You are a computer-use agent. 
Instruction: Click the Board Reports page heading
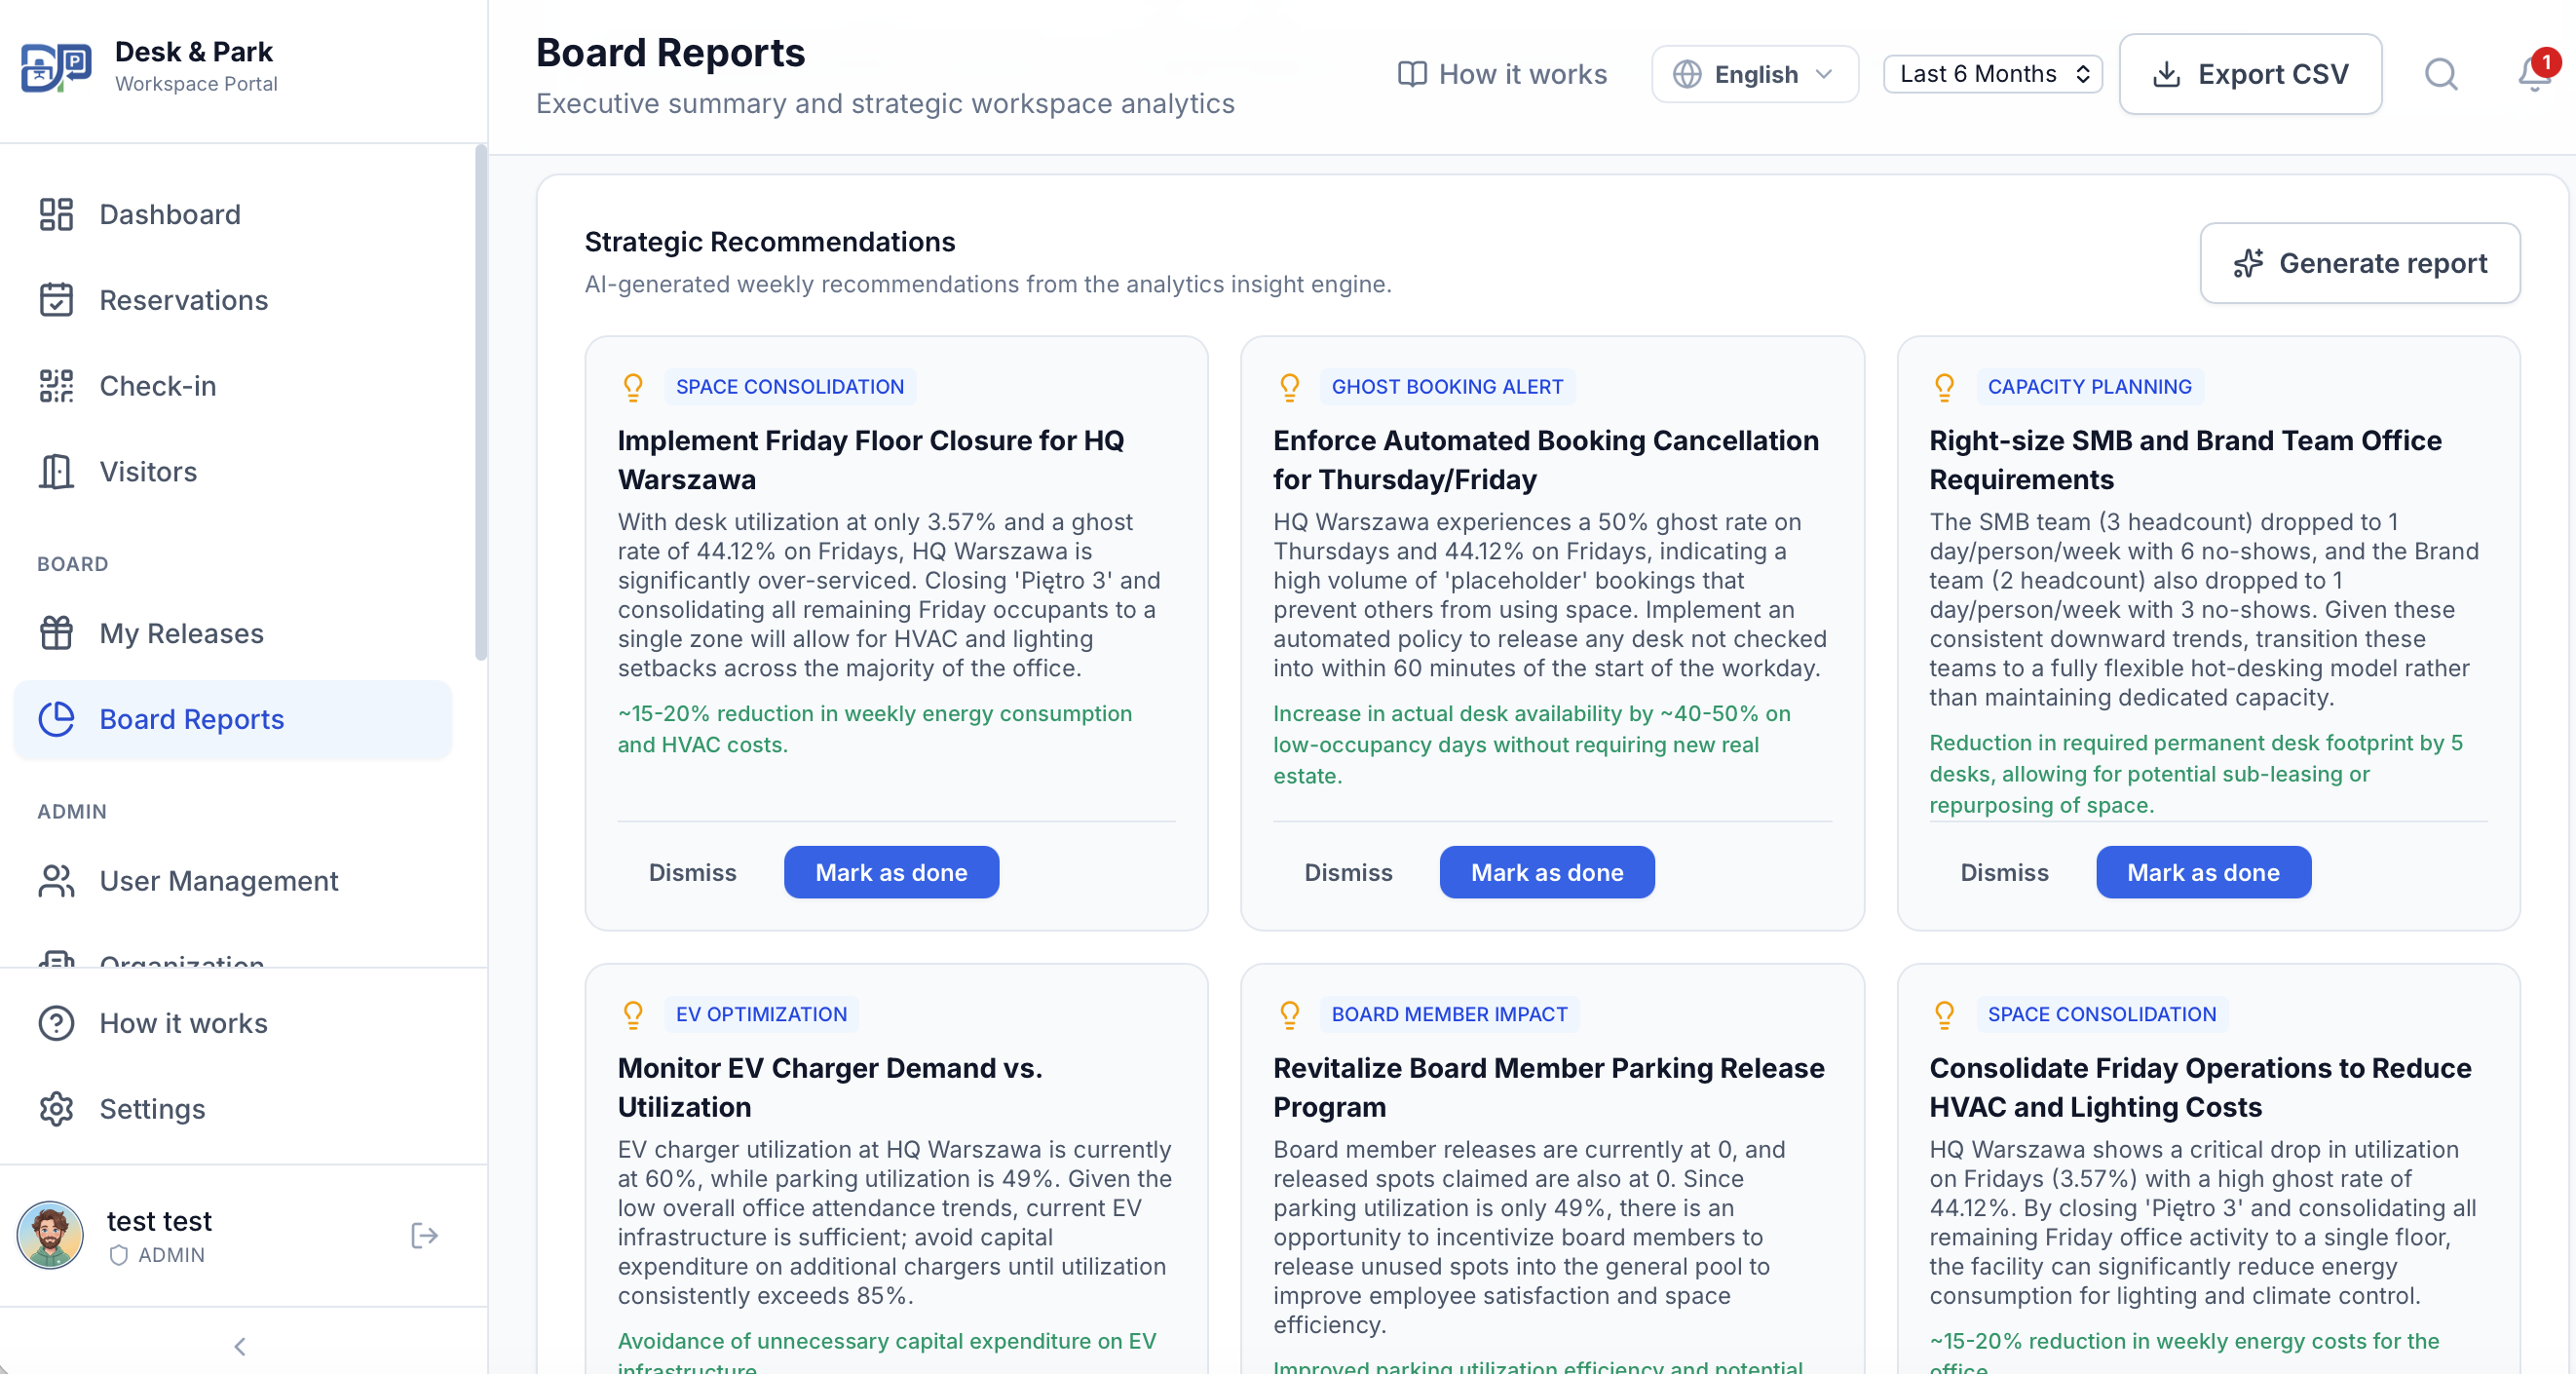click(x=670, y=53)
